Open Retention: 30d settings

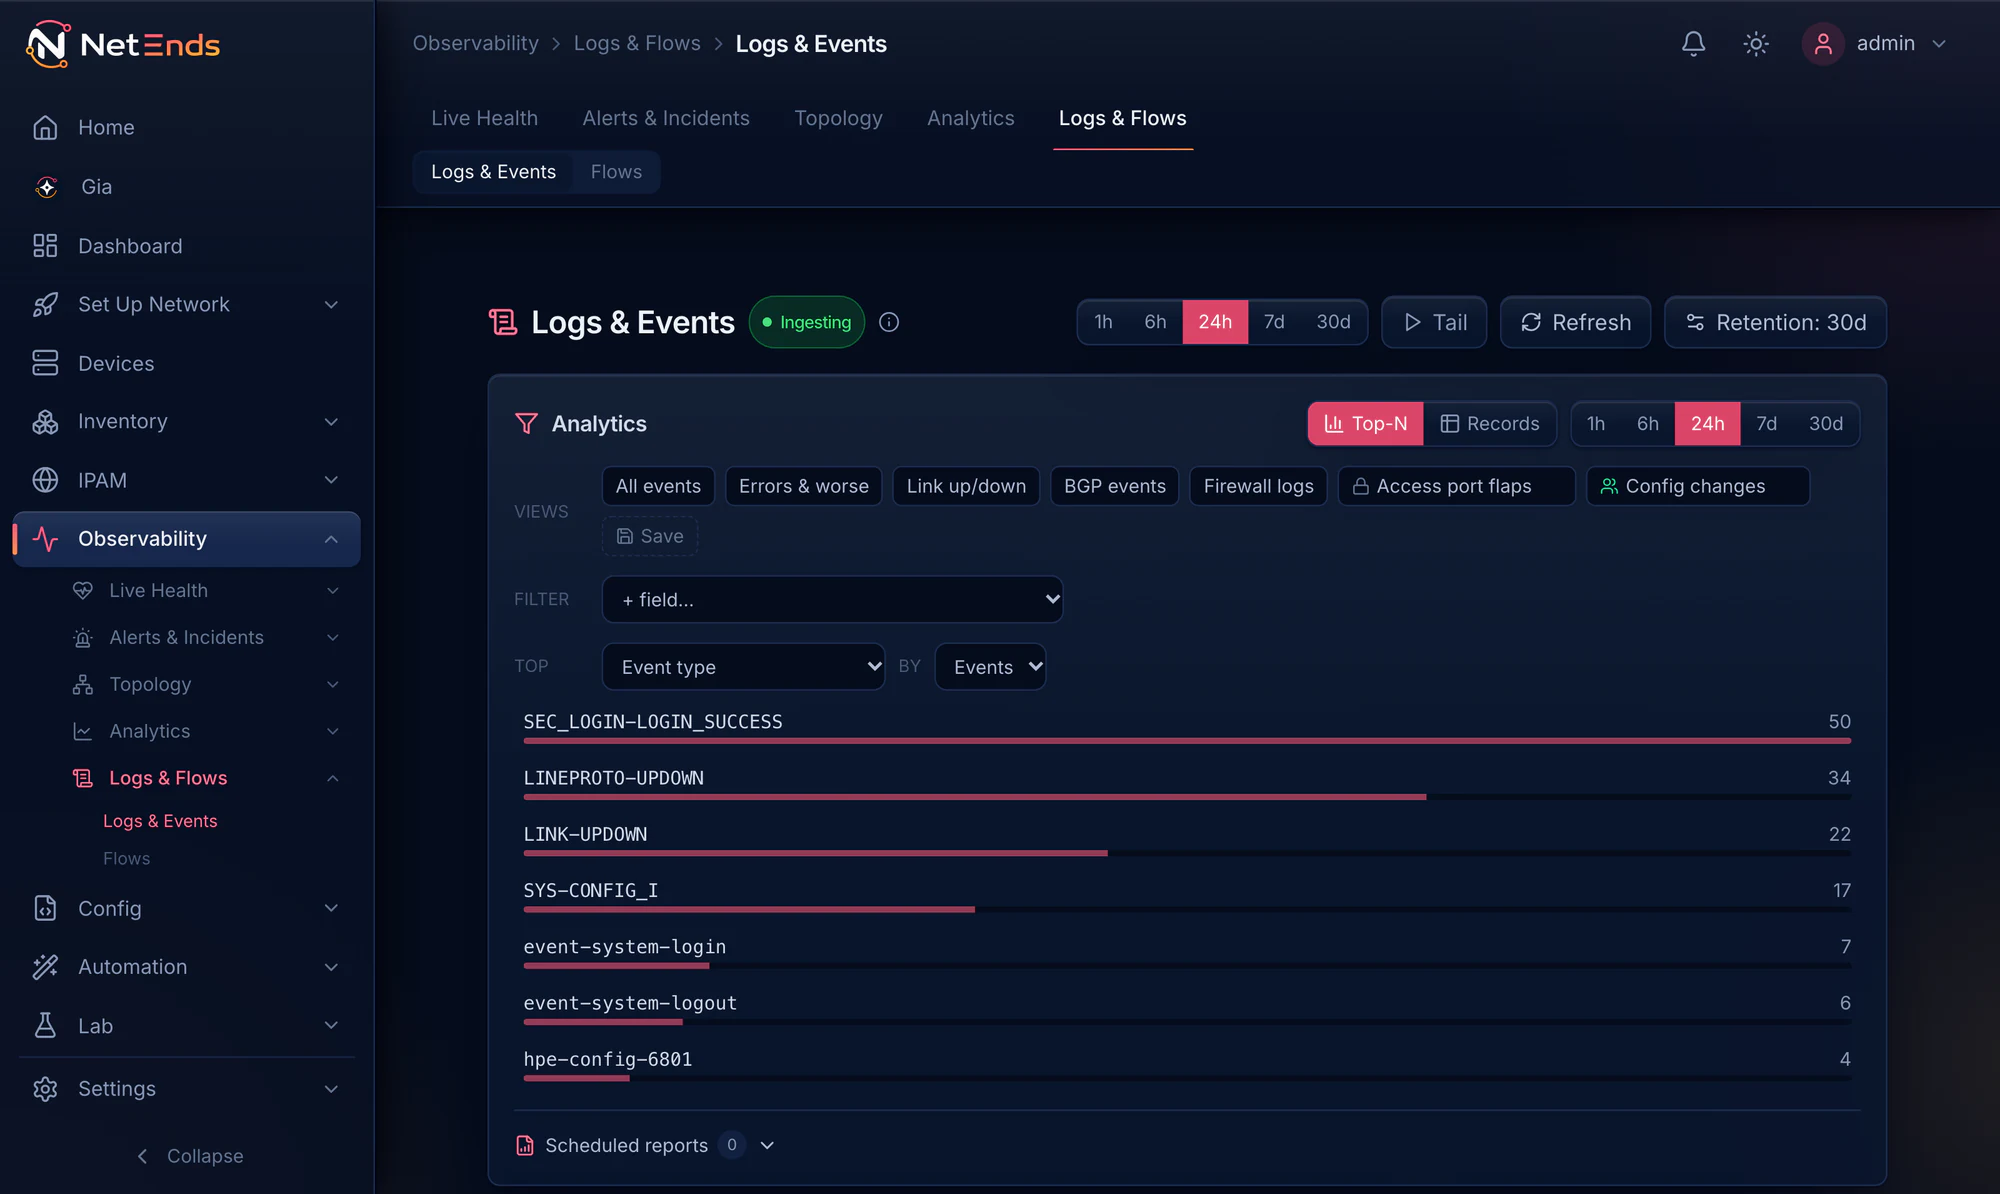[1775, 322]
